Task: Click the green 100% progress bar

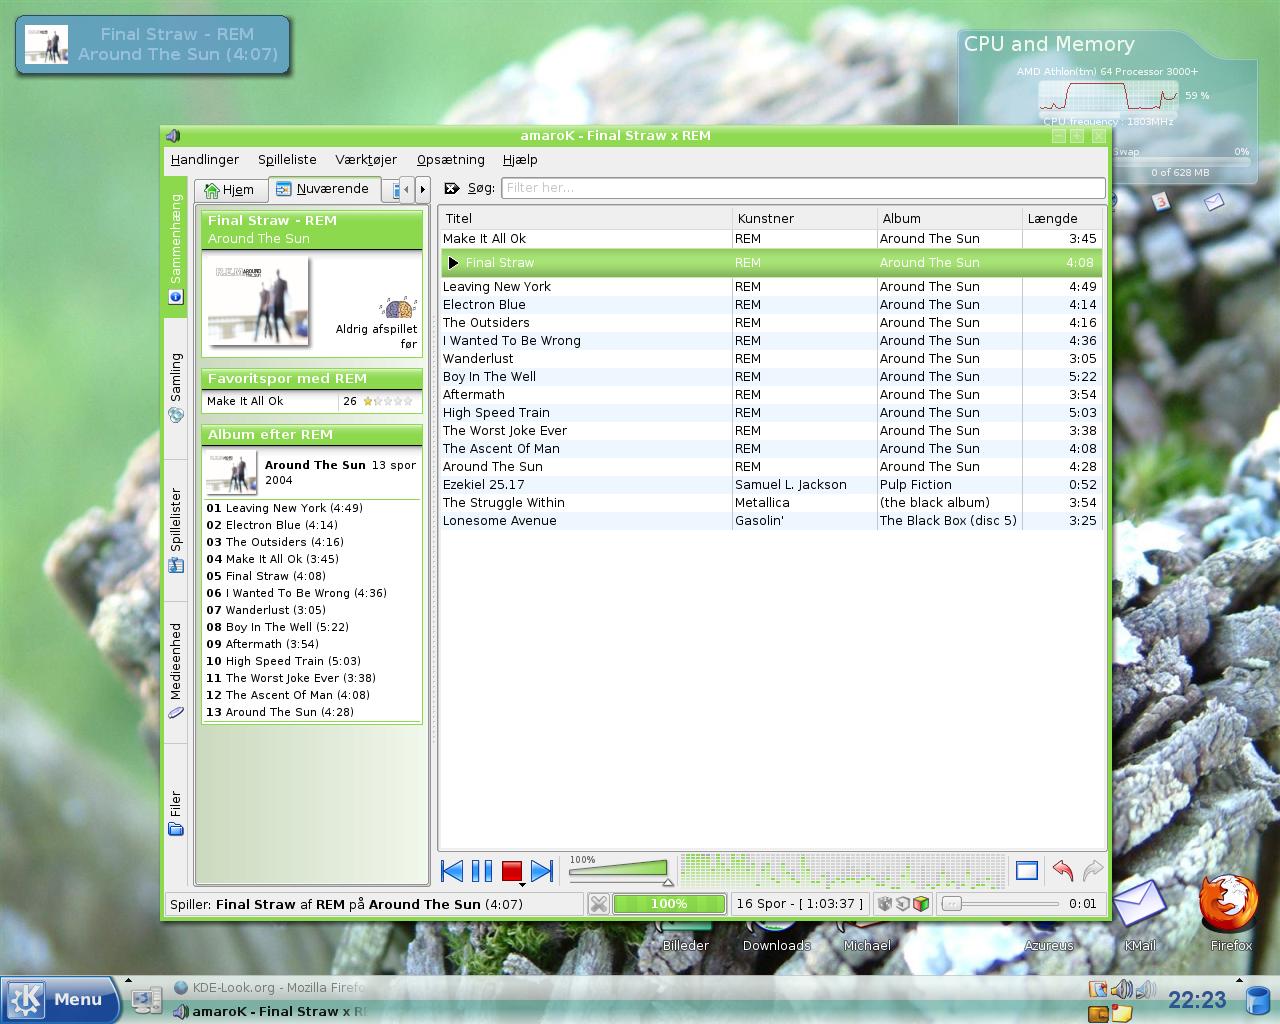Action: (668, 904)
